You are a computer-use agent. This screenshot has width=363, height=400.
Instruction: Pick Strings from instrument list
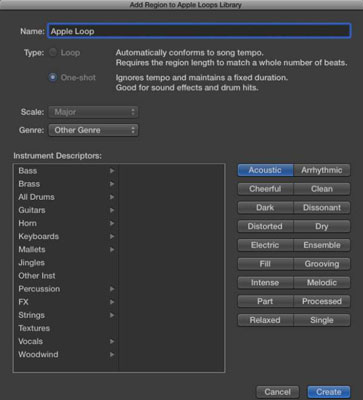[x=66, y=315]
